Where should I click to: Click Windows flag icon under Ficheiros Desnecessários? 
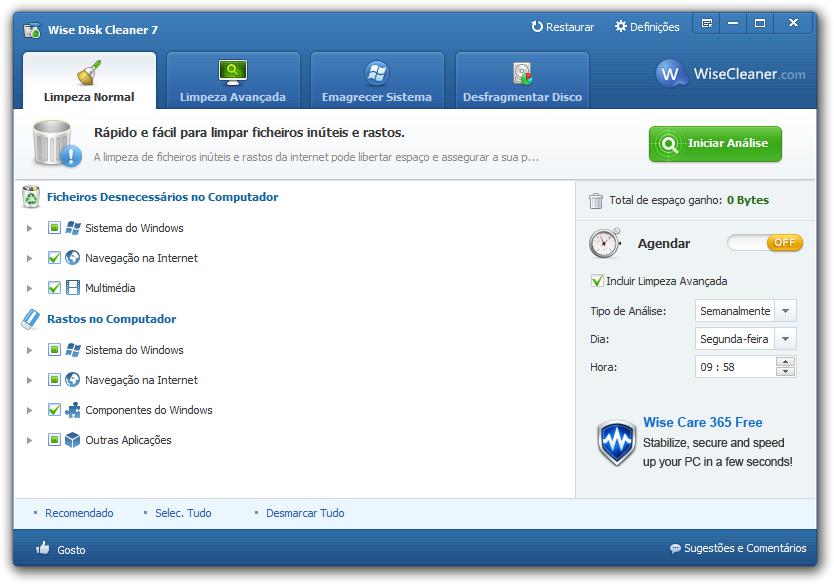coord(73,228)
